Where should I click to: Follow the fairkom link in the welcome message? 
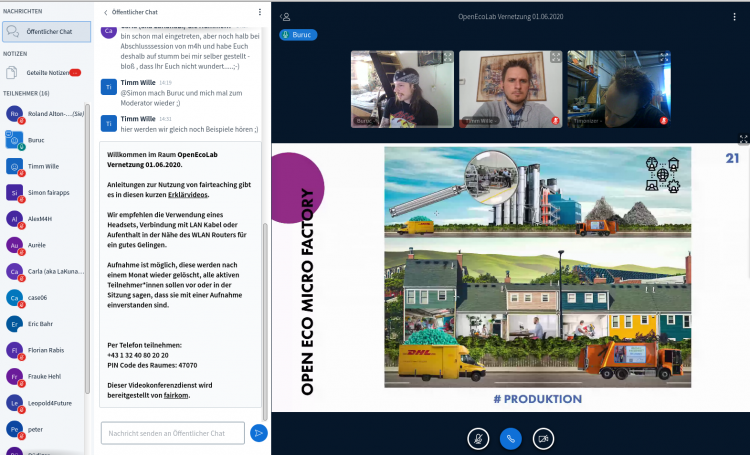(x=177, y=395)
